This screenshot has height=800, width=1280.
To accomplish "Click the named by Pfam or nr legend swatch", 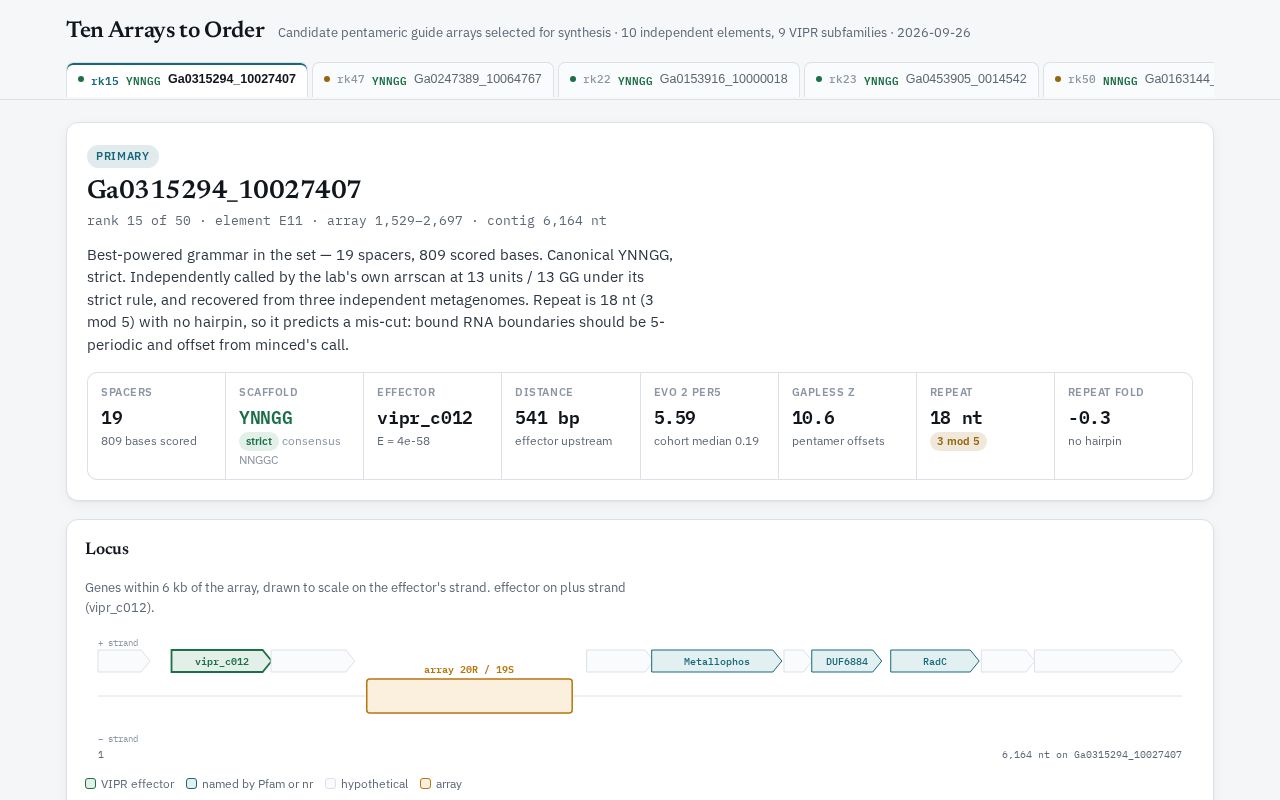I will pyautogui.click(x=192, y=784).
